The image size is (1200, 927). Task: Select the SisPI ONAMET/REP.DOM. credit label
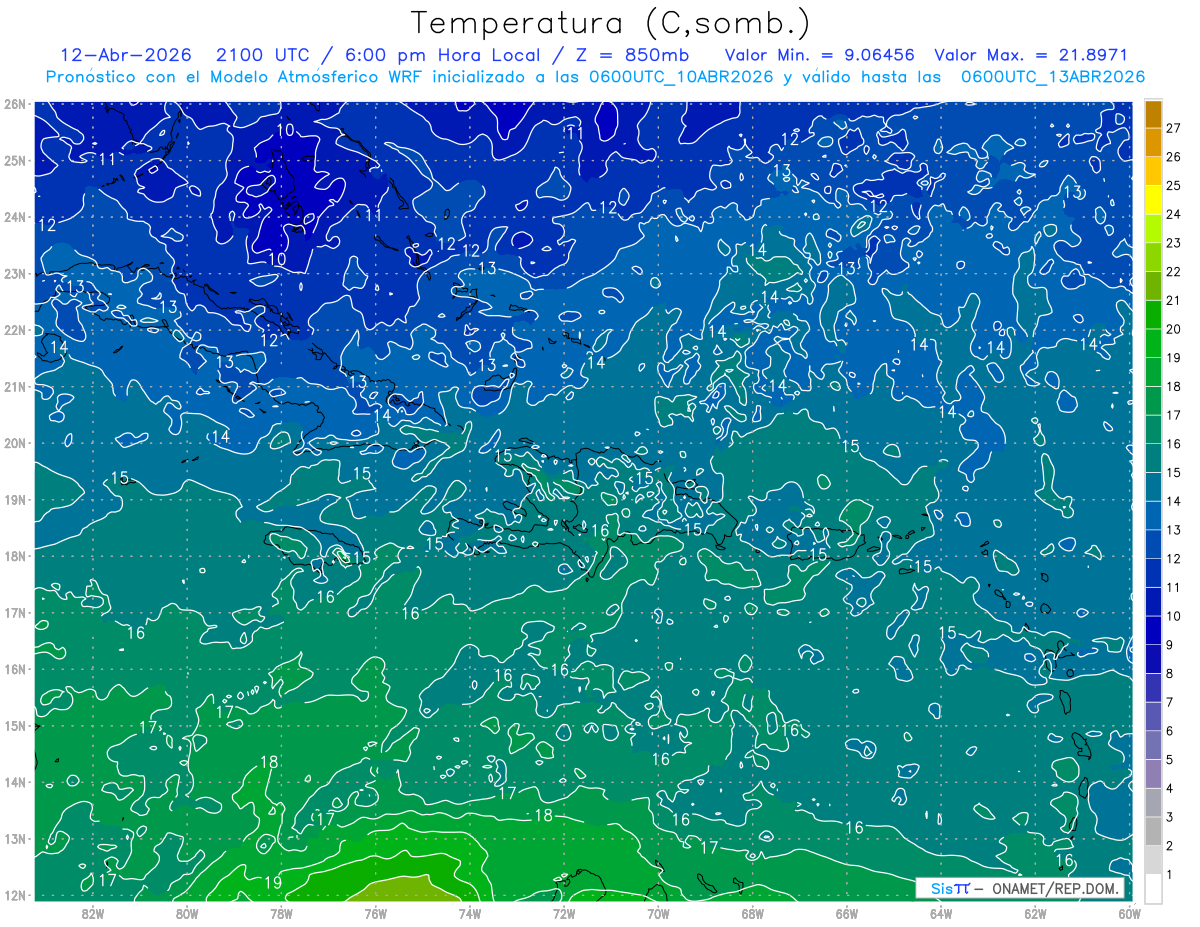click(1019, 888)
